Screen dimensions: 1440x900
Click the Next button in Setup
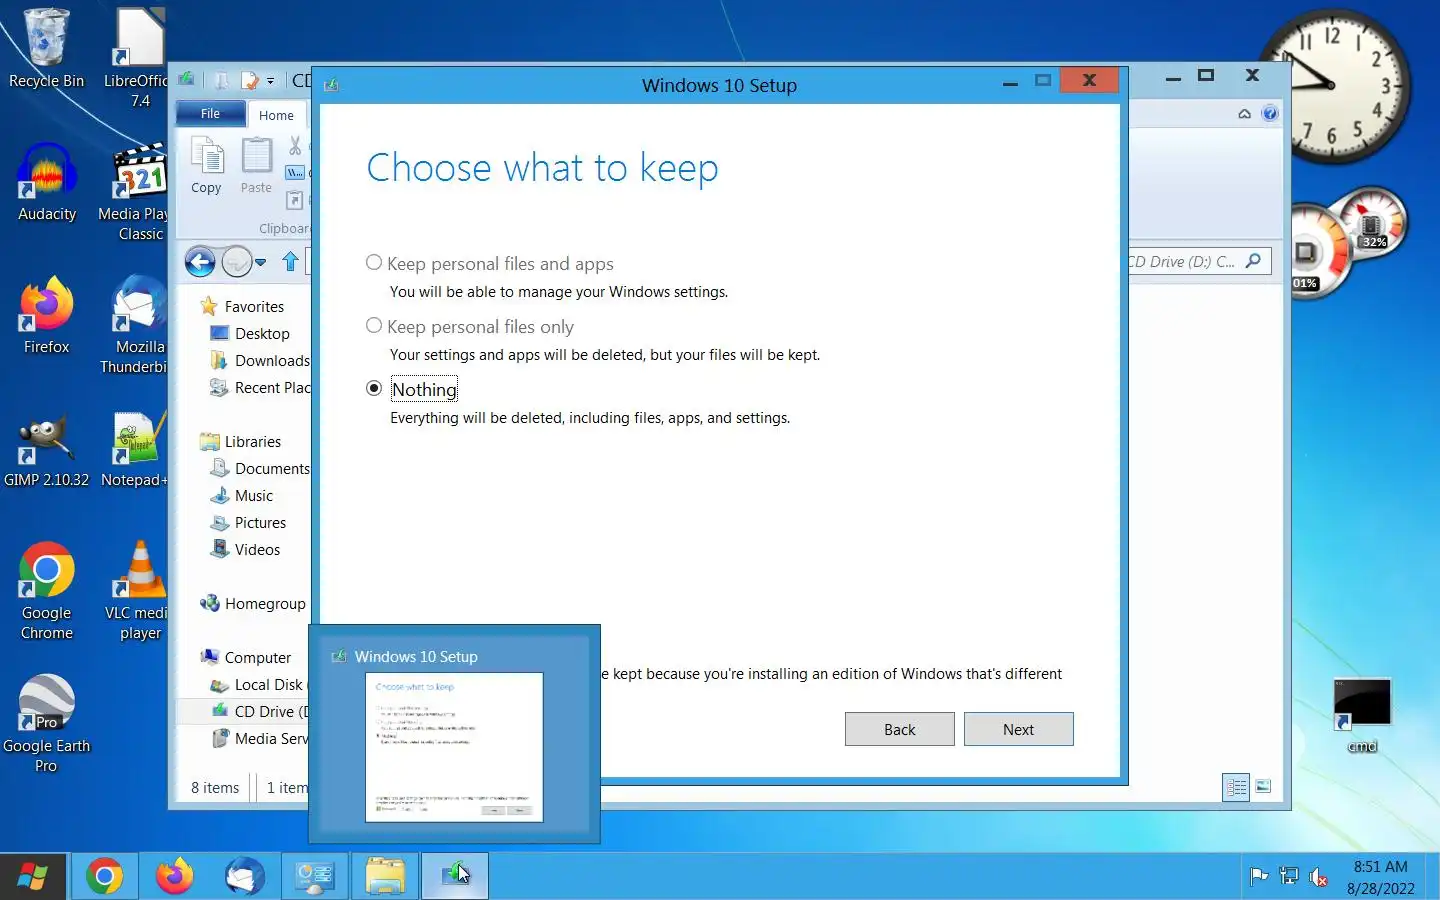1018,729
